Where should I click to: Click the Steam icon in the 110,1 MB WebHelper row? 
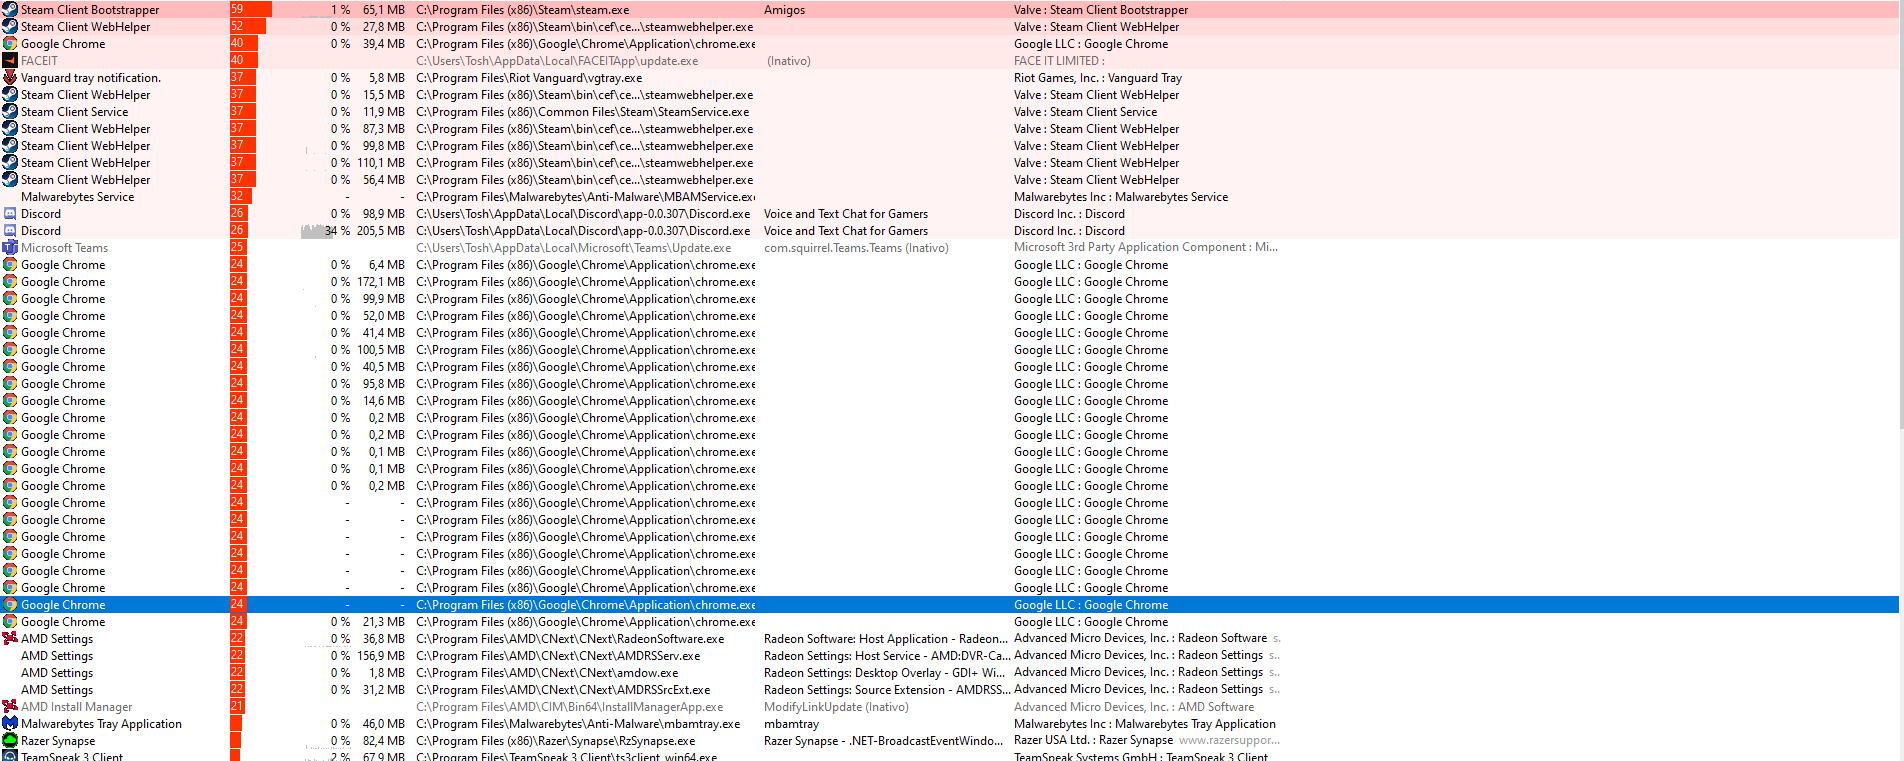(x=10, y=163)
